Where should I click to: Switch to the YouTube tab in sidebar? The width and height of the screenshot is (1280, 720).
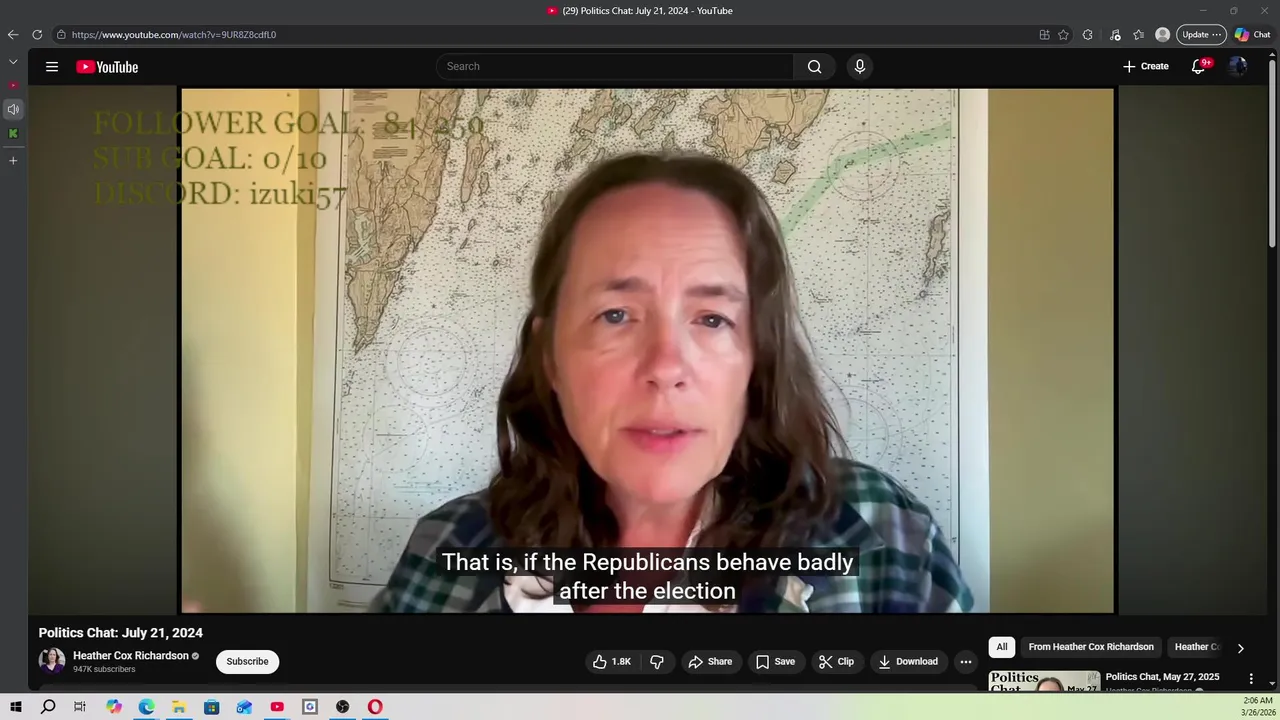[13, 85]
